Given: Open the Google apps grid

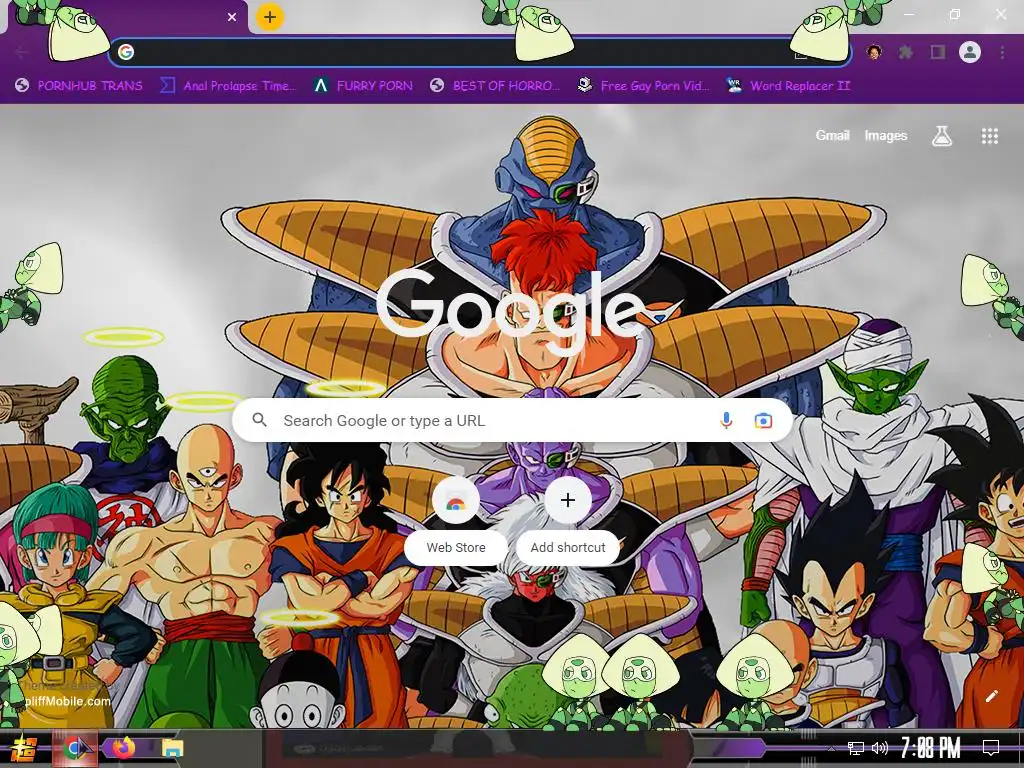Looking at the screenshot, I should (989, 136).
